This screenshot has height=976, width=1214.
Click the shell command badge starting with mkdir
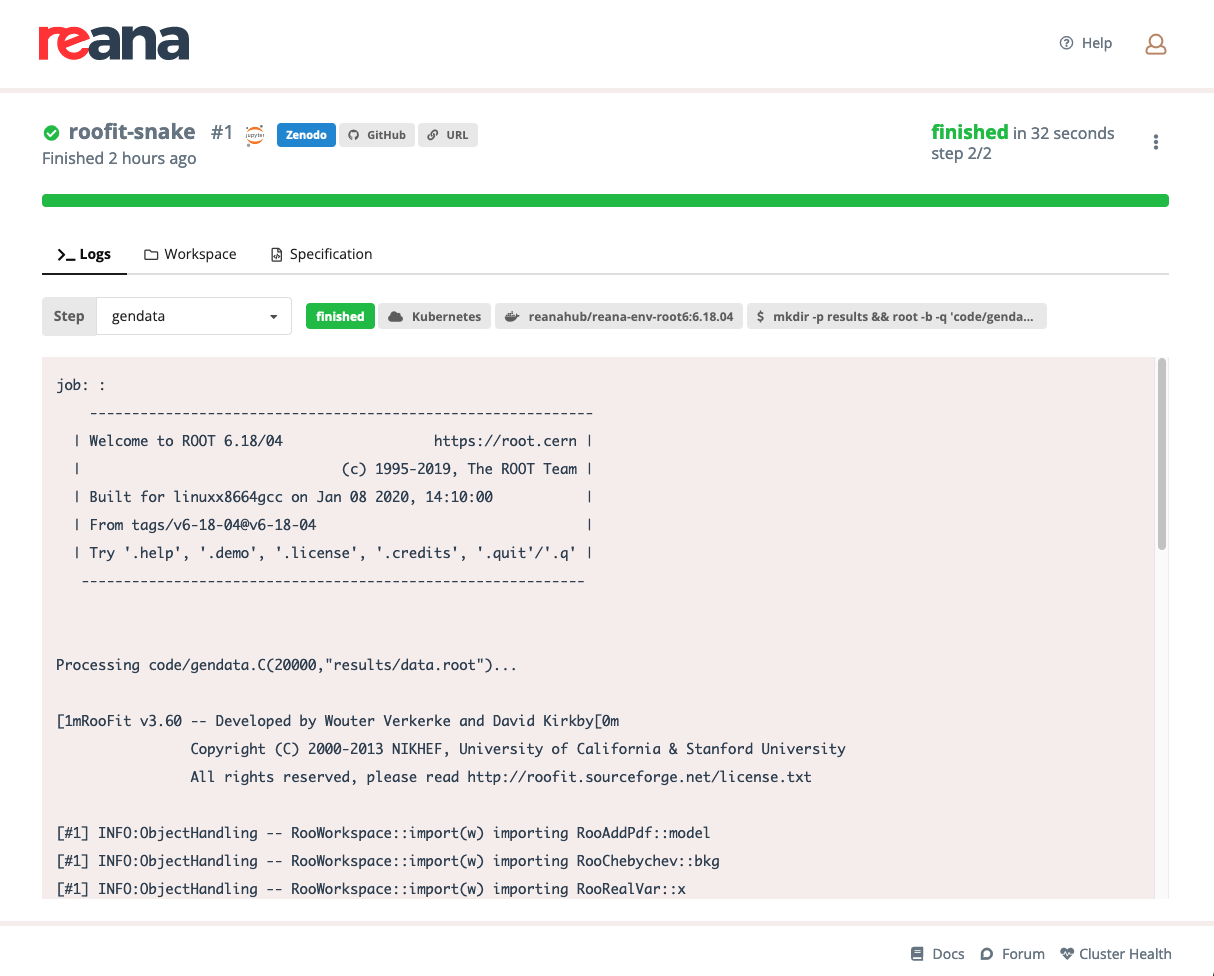(x=897, y=315)
